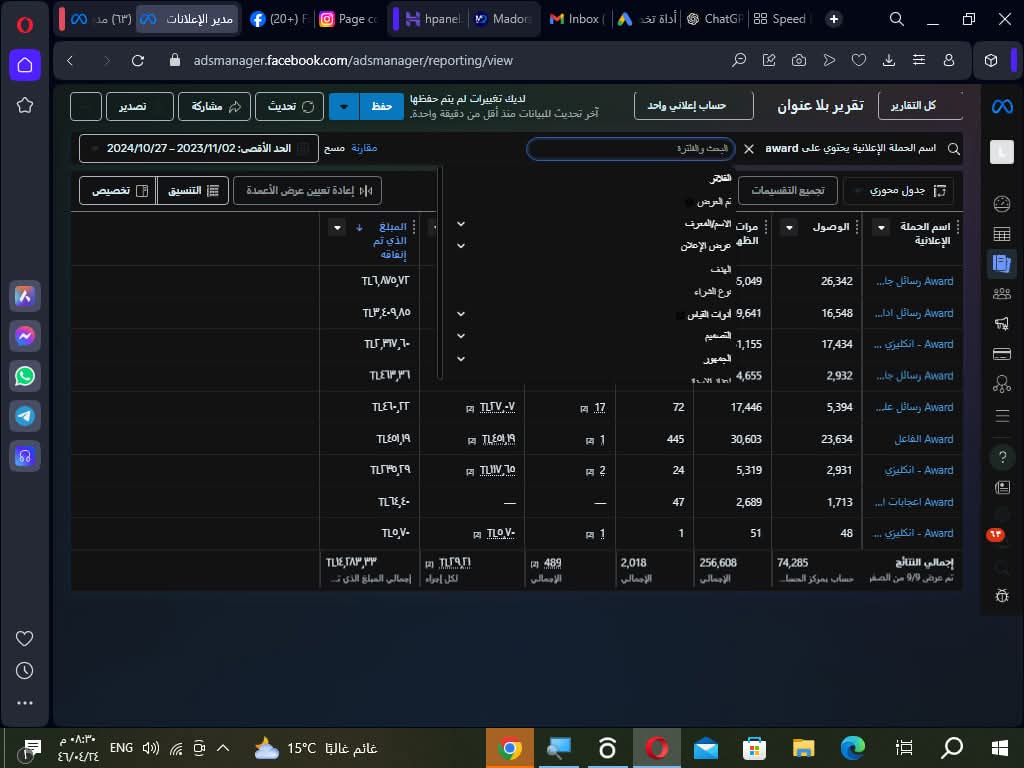Open File Explorer from Windows taskbar

(803, 748)
